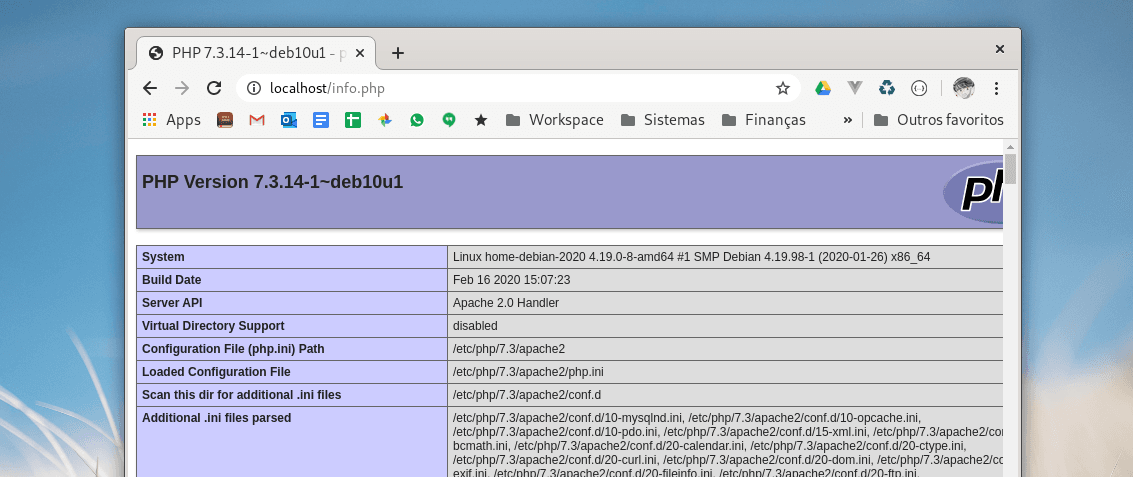
Task: Open the Google Docs bookmark
Action: (321, 120)
